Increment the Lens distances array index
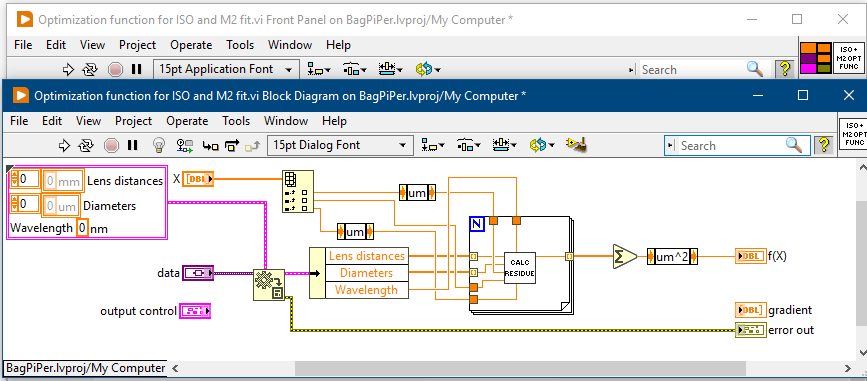 point(15,175)
